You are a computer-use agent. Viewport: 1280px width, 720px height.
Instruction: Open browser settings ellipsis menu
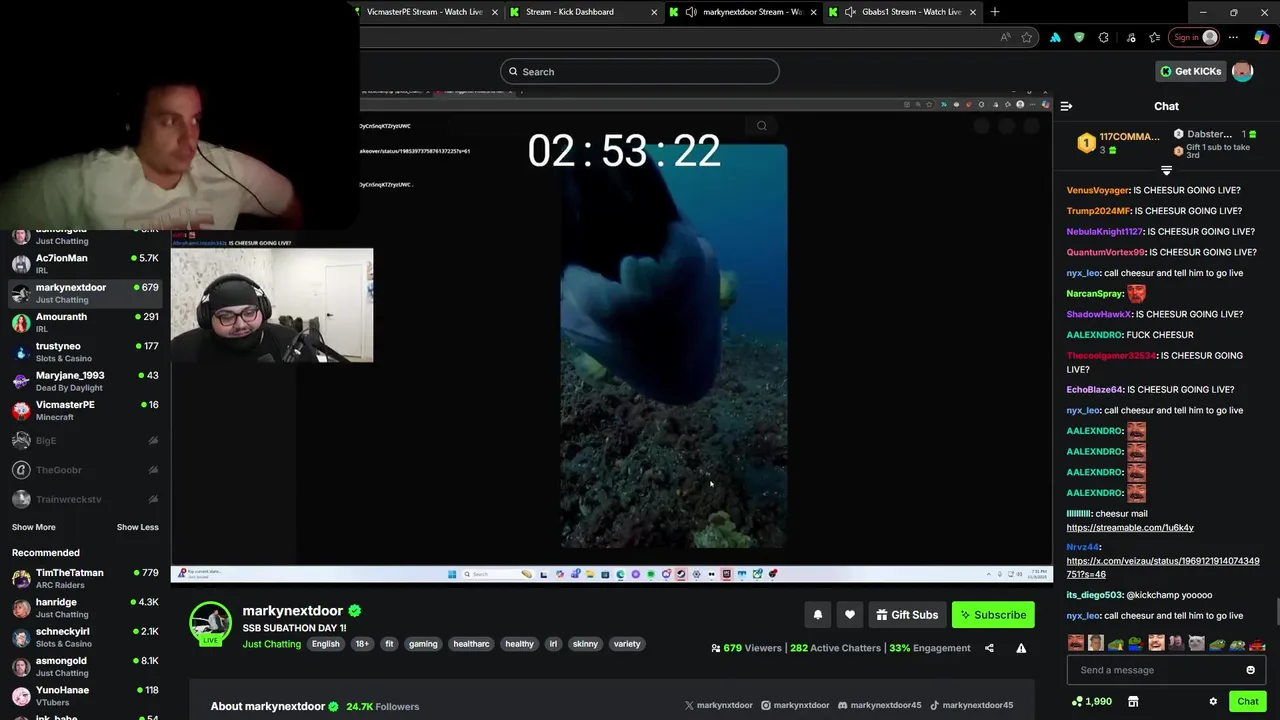1233,37
